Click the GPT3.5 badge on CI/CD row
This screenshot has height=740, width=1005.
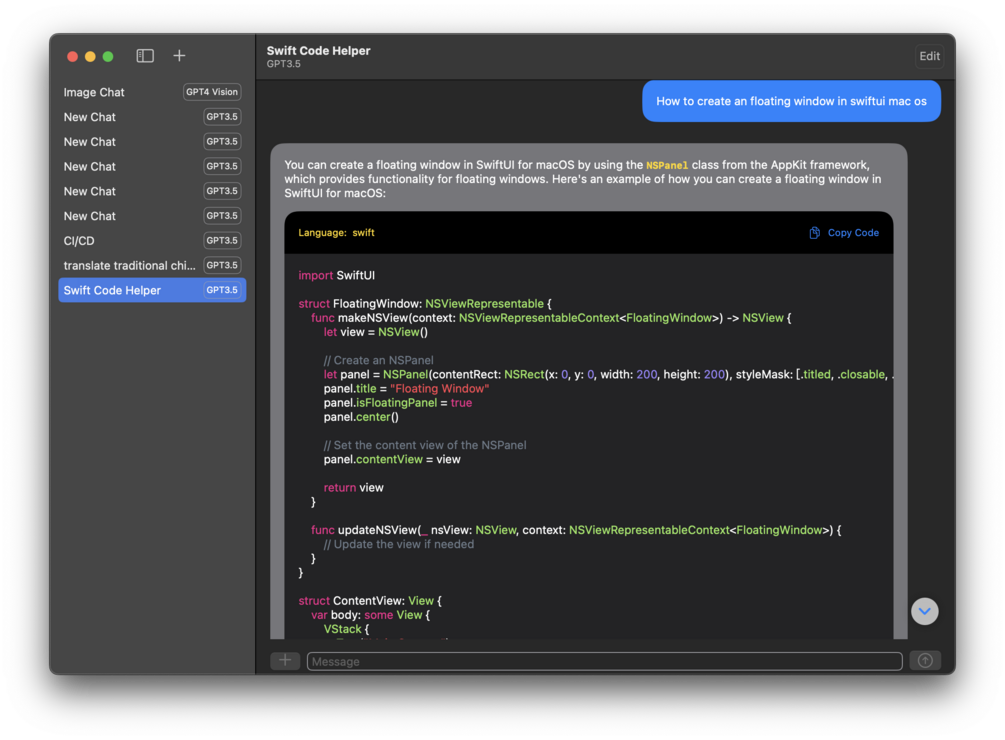click(222, 241)
